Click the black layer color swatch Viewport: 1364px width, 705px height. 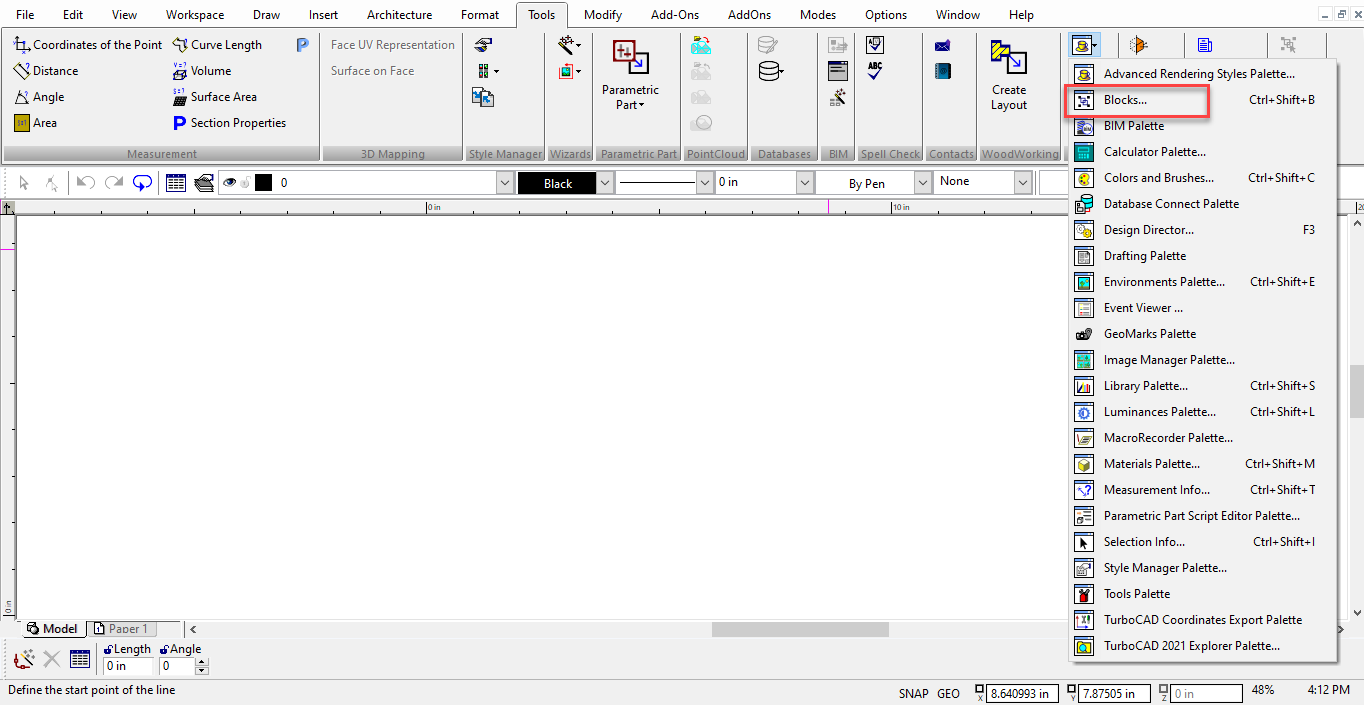pos(264,183)
